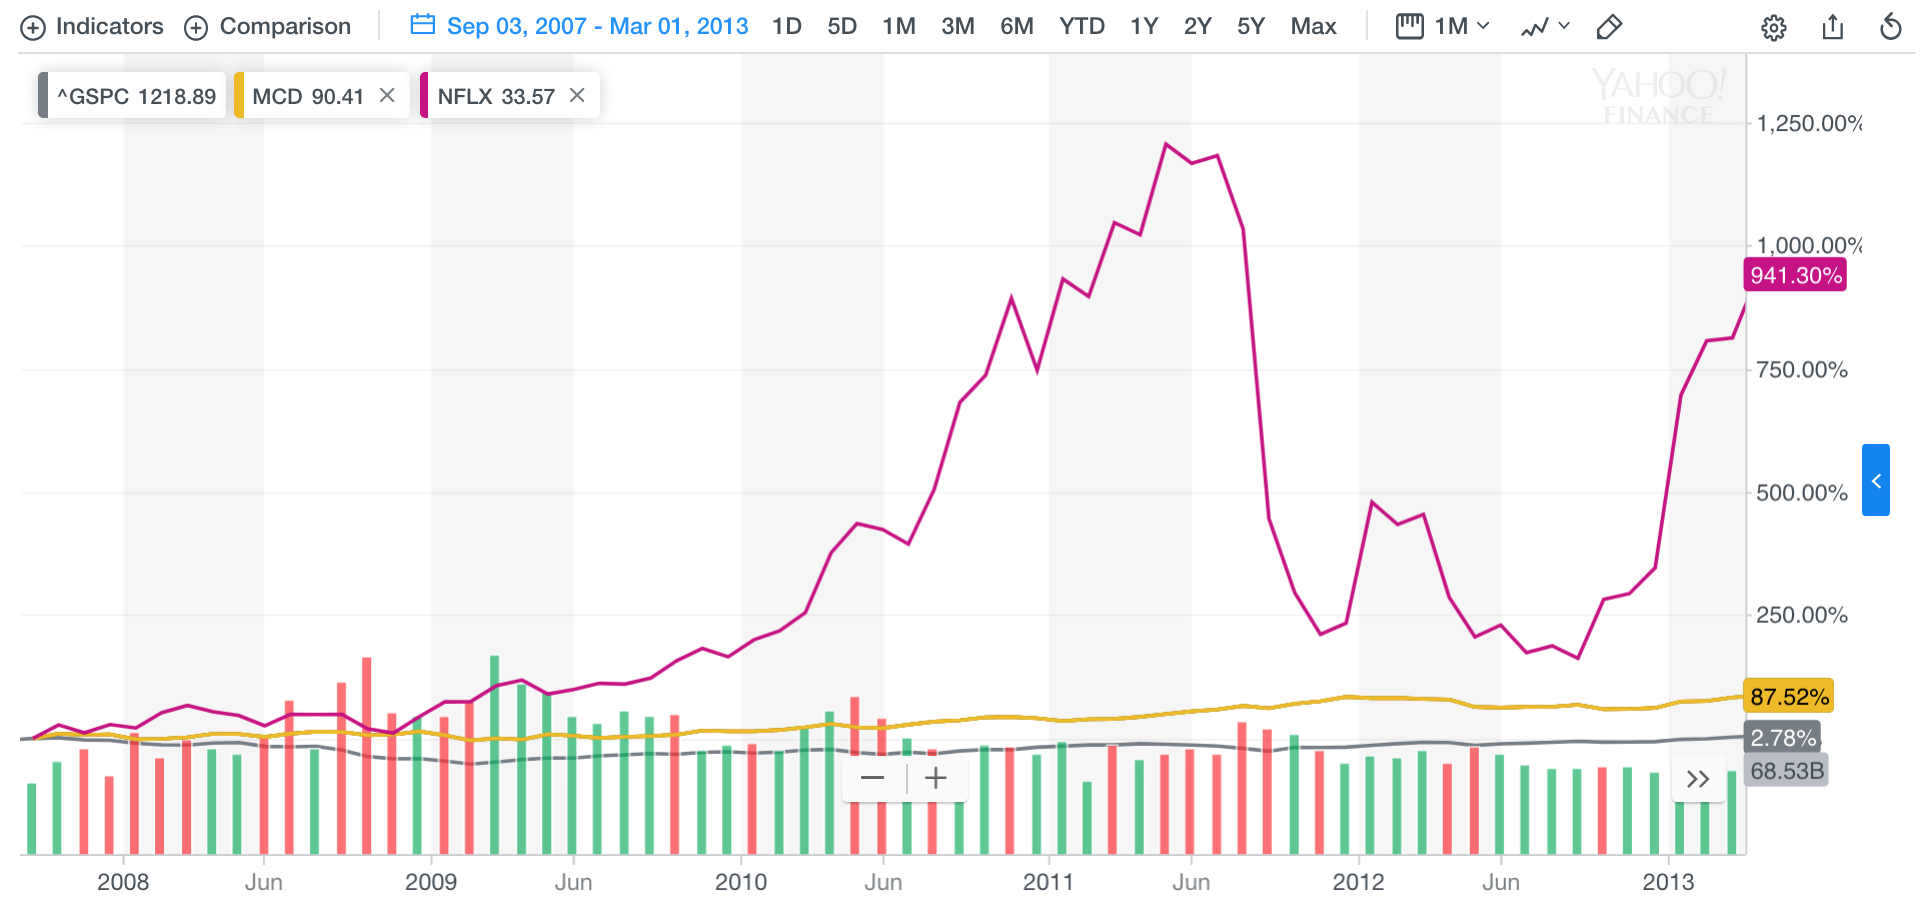Click the MCD yellow color swatch
Viewport: 1926px width, 916px height.
point(239,95)
